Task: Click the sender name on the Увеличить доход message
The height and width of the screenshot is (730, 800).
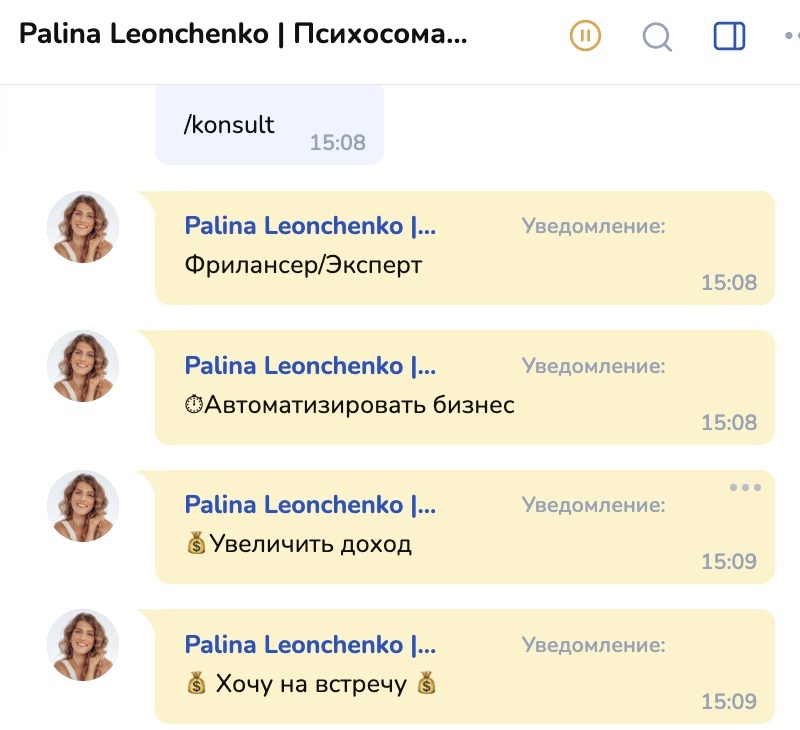Action: (310, 506)
